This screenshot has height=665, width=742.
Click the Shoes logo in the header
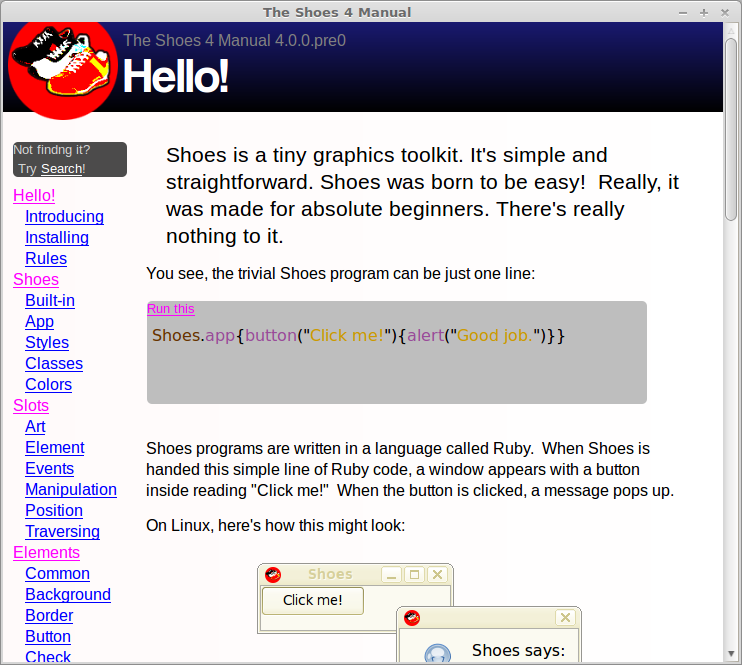click(62, 69)
